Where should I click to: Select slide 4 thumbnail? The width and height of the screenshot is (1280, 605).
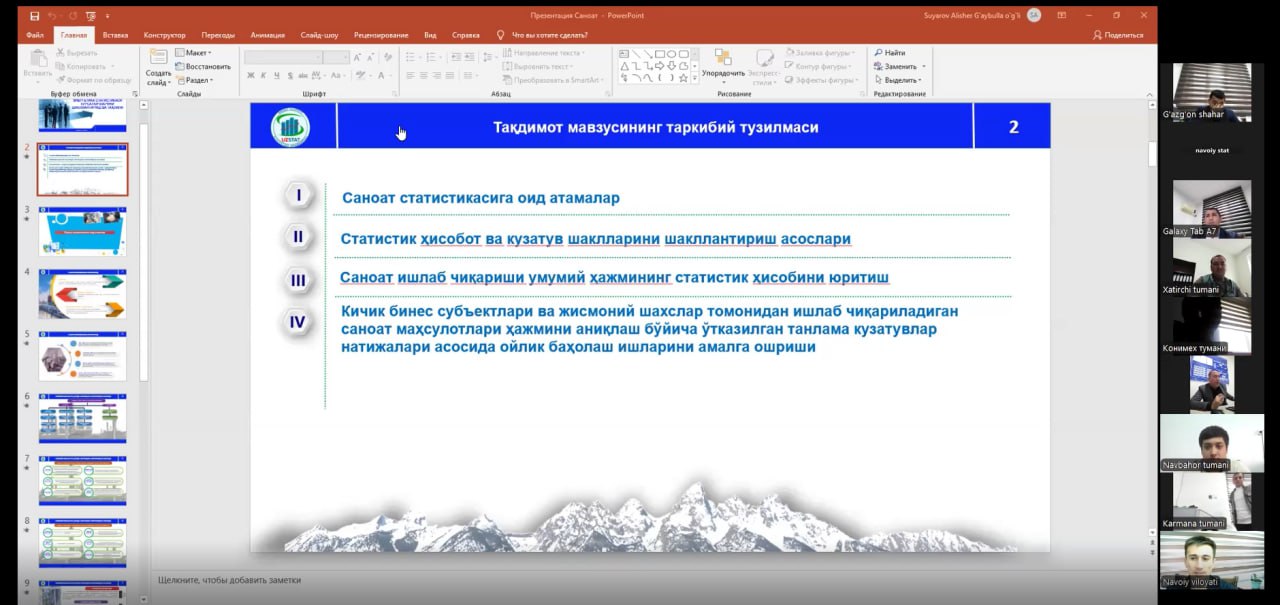pyautogui.click(x=82, y=294)
